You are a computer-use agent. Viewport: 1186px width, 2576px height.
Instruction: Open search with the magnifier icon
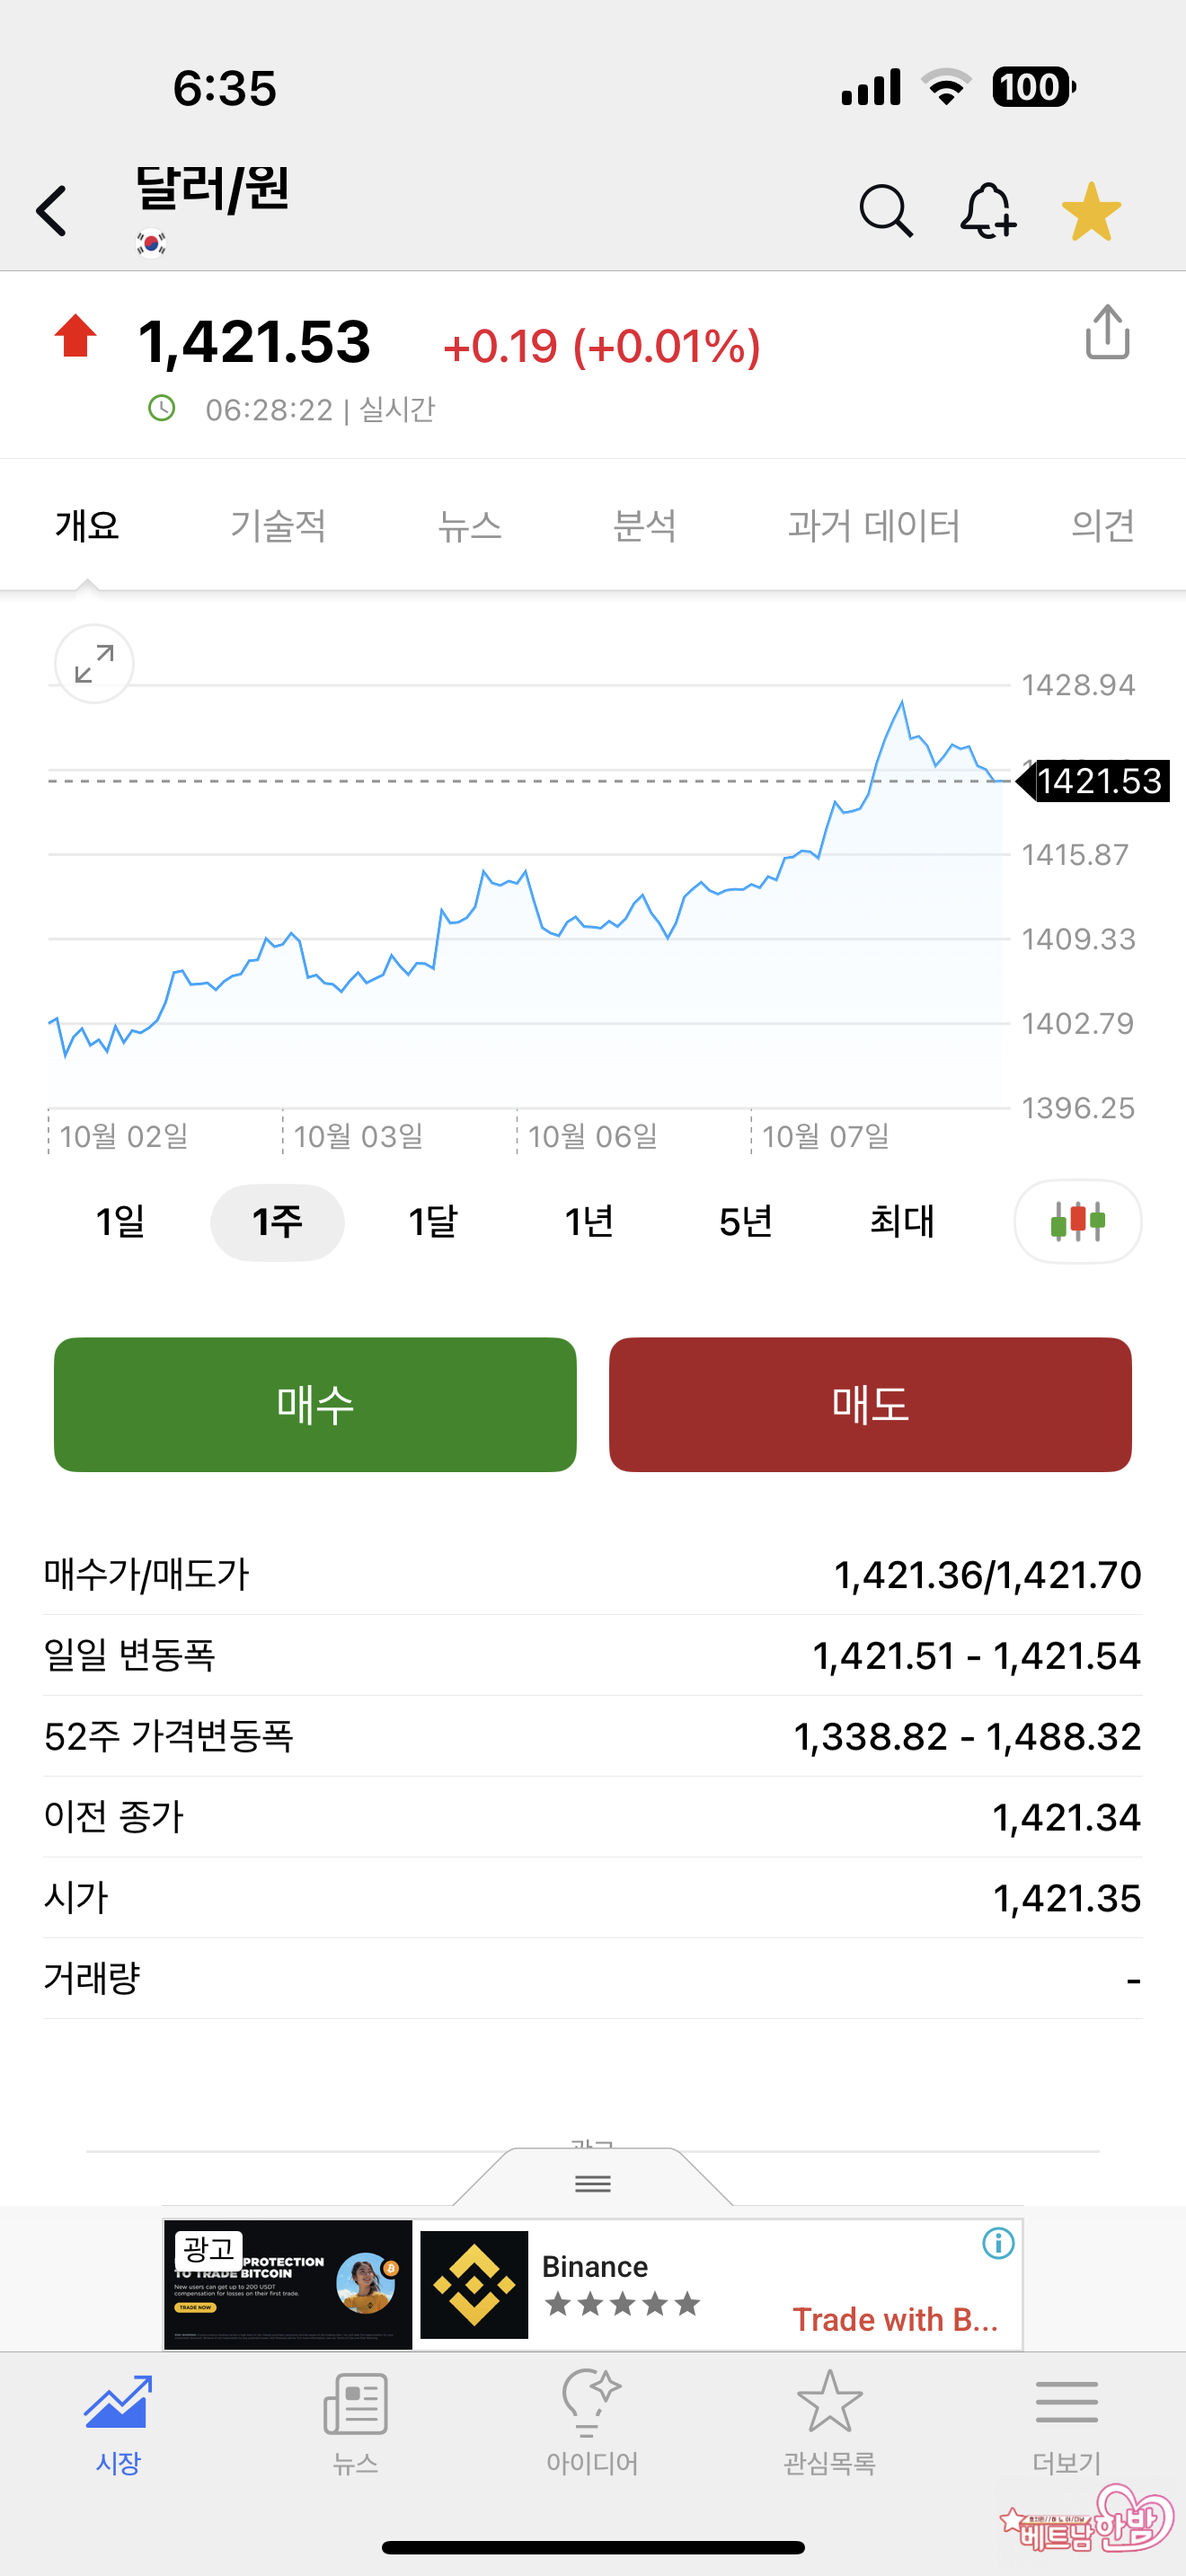(885, 211)
